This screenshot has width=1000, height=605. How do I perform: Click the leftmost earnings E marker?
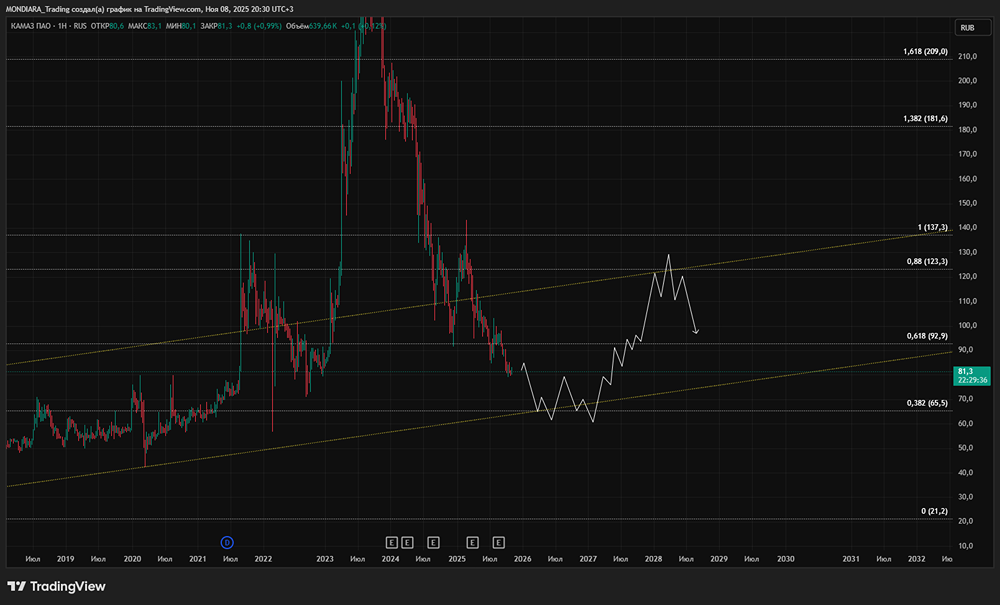coord(392,542)
